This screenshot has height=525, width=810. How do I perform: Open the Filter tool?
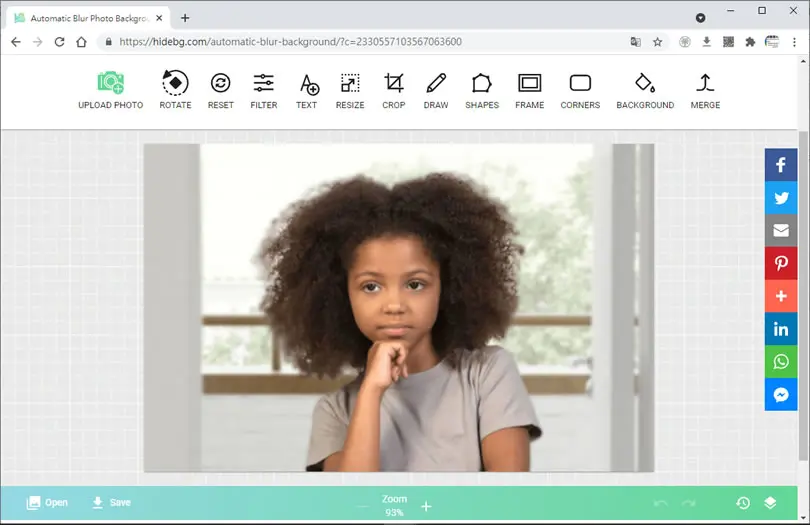(x=263, y=83)
